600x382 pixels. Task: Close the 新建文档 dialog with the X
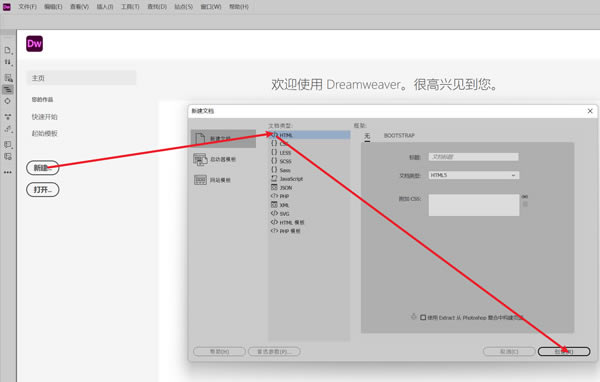click(590, 111)
